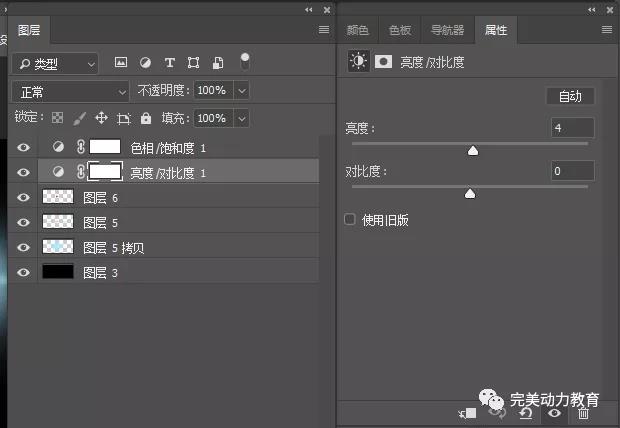Hide the 图层 6 layer
This screenshot has width=620, height=428.
pos(23,197)
